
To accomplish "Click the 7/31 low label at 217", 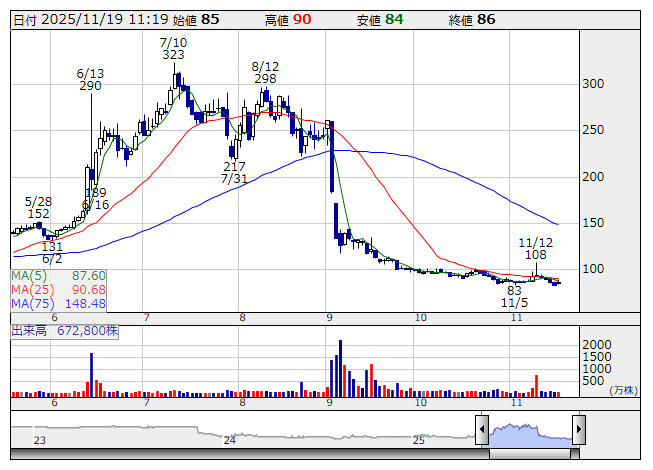I will (234, 172).
